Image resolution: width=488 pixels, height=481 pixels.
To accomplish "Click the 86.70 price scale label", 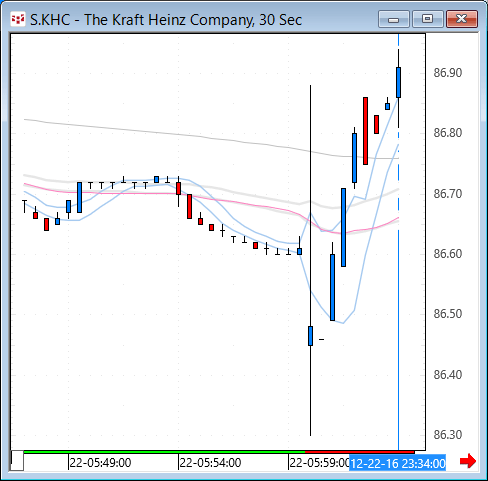I will click(447, 194).
